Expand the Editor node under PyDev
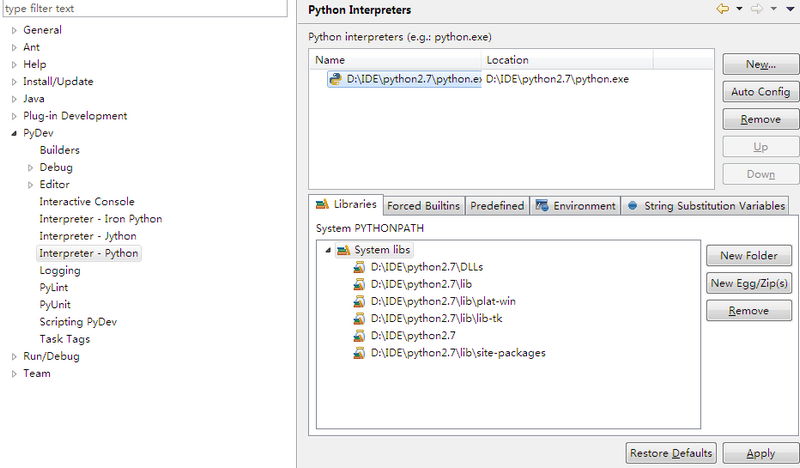The width and height of the screenshot is (800, 468). coord(30,185)
